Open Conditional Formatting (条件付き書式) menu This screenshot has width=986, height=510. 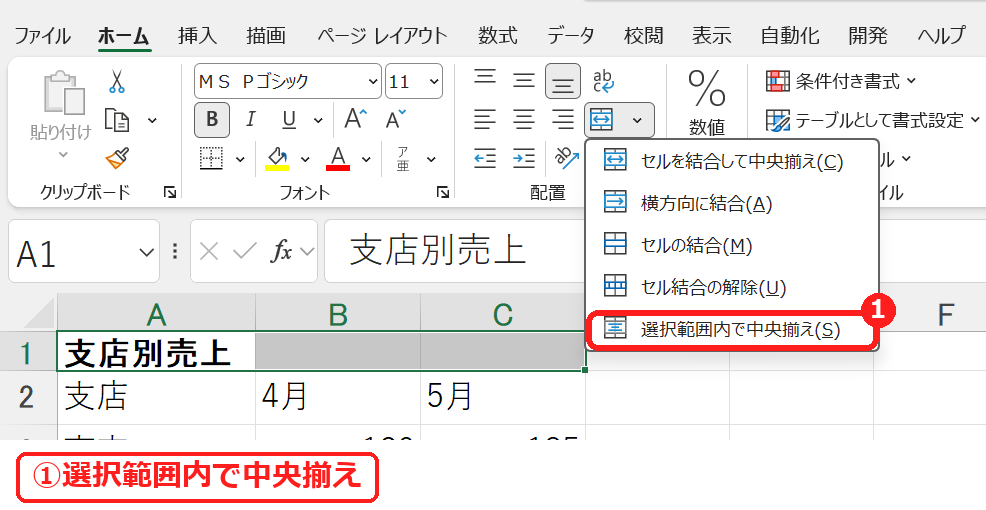[x=841, y=81]
